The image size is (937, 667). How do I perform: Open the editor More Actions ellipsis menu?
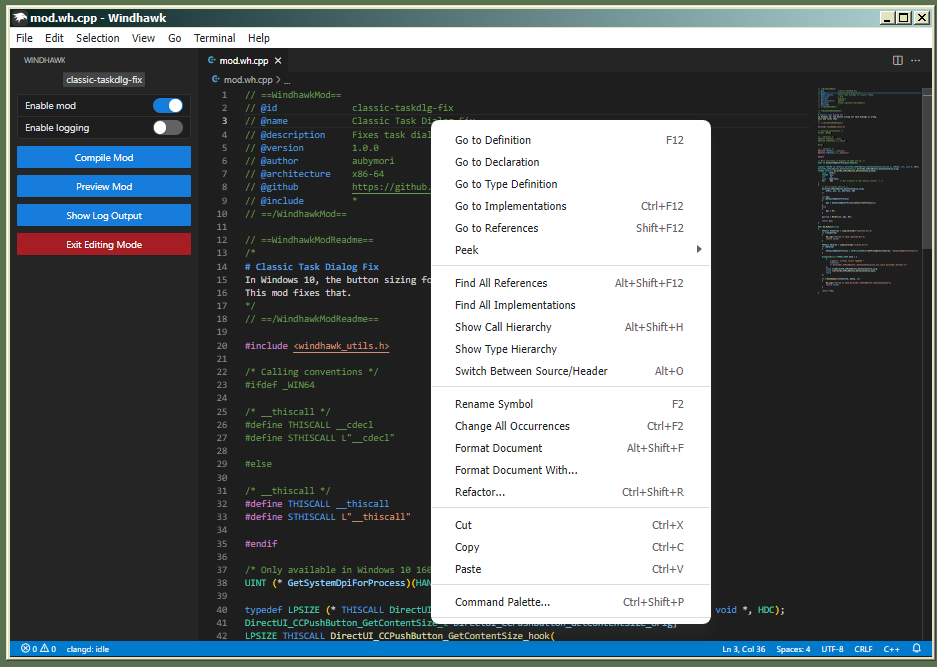[x=915, y=60]
